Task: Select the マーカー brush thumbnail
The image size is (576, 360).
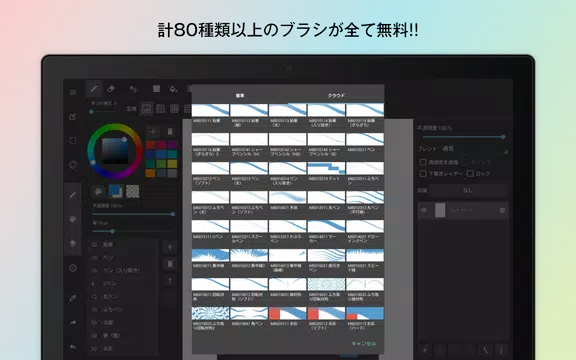Action: (x=326, y=226)
